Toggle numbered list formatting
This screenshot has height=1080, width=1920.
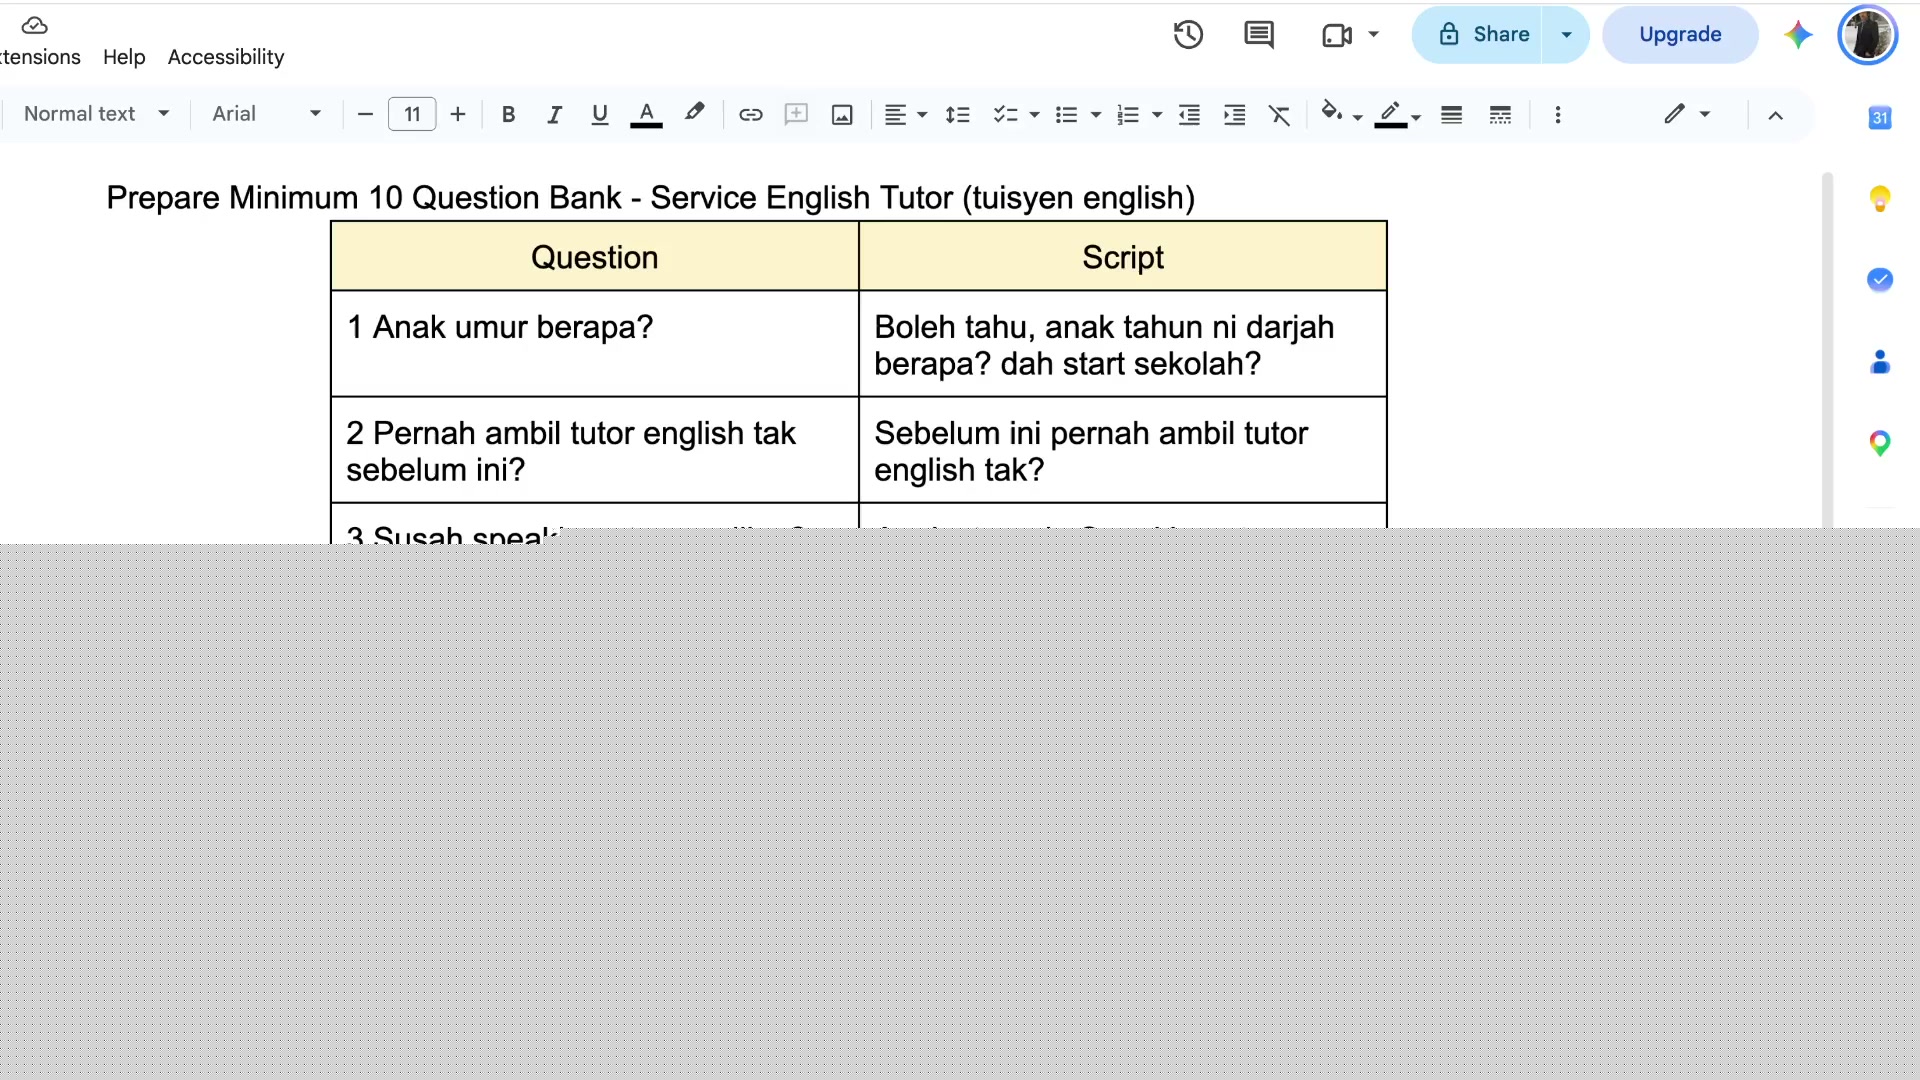(x=1128, y=115)
